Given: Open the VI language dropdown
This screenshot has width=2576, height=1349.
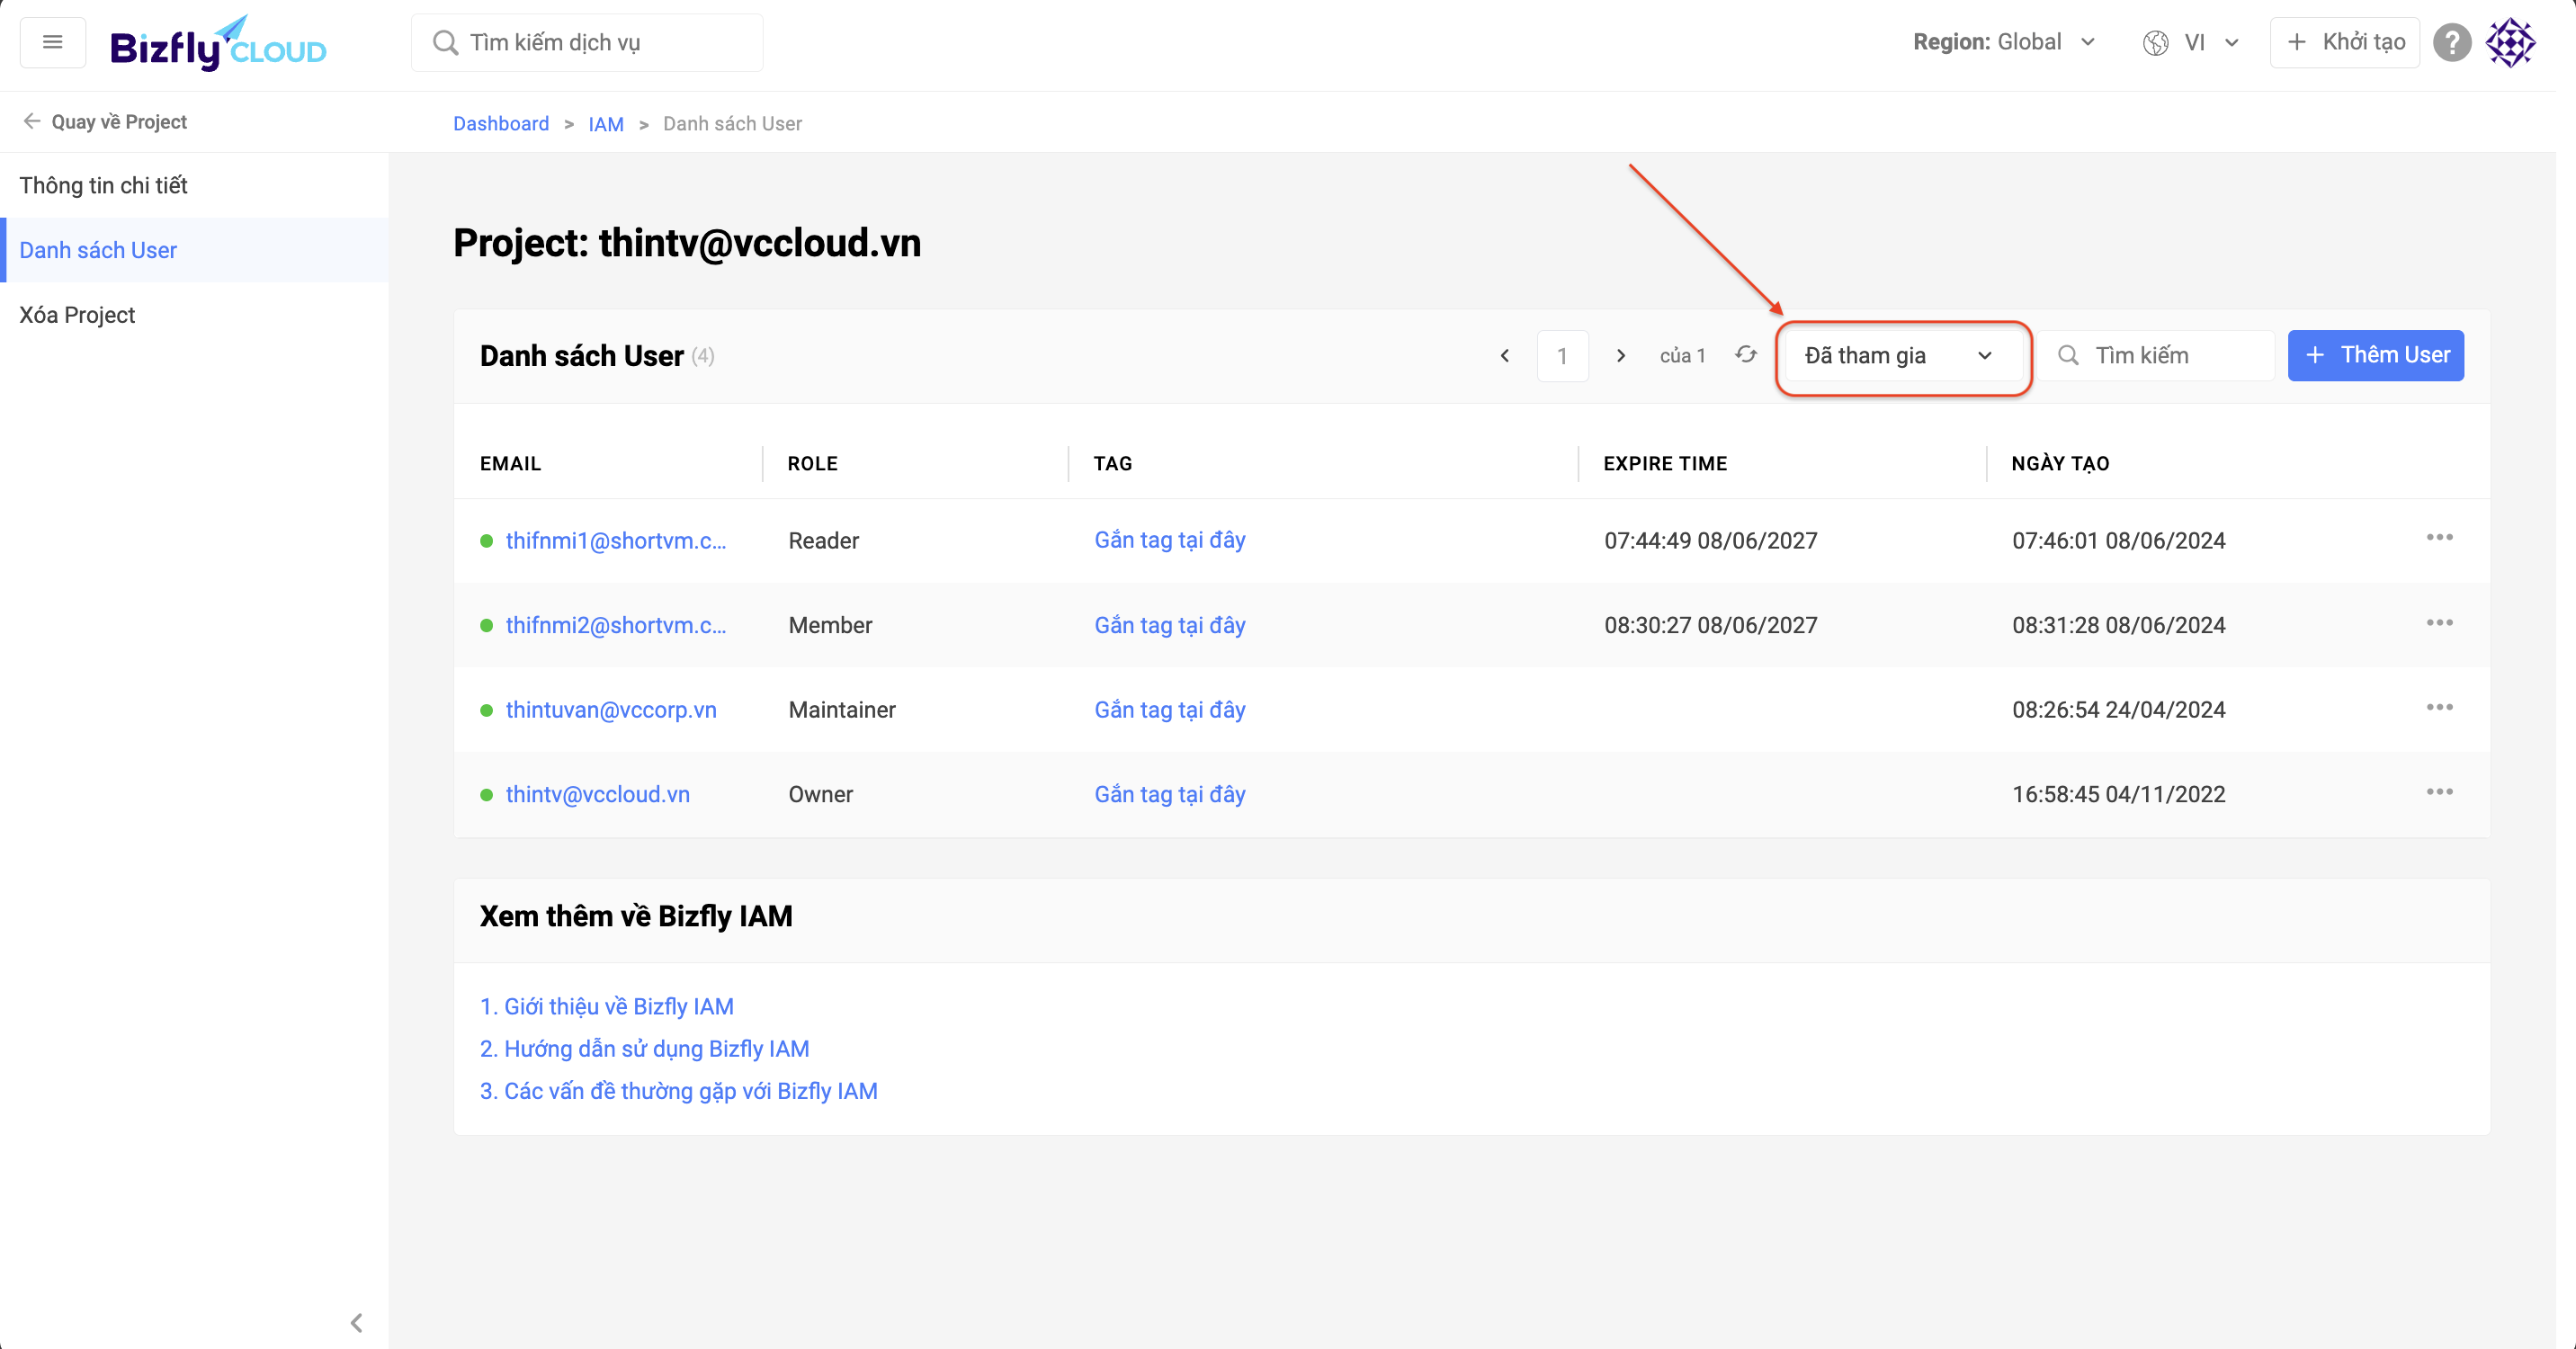Looking at the screenshot, I should pyautogui.click(x=2191, y=42).
